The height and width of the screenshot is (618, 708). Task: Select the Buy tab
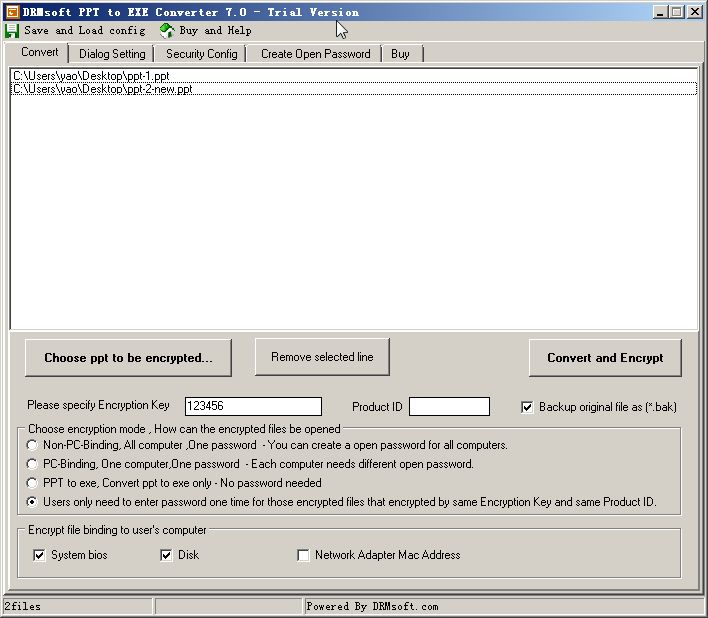pos(400,54)
